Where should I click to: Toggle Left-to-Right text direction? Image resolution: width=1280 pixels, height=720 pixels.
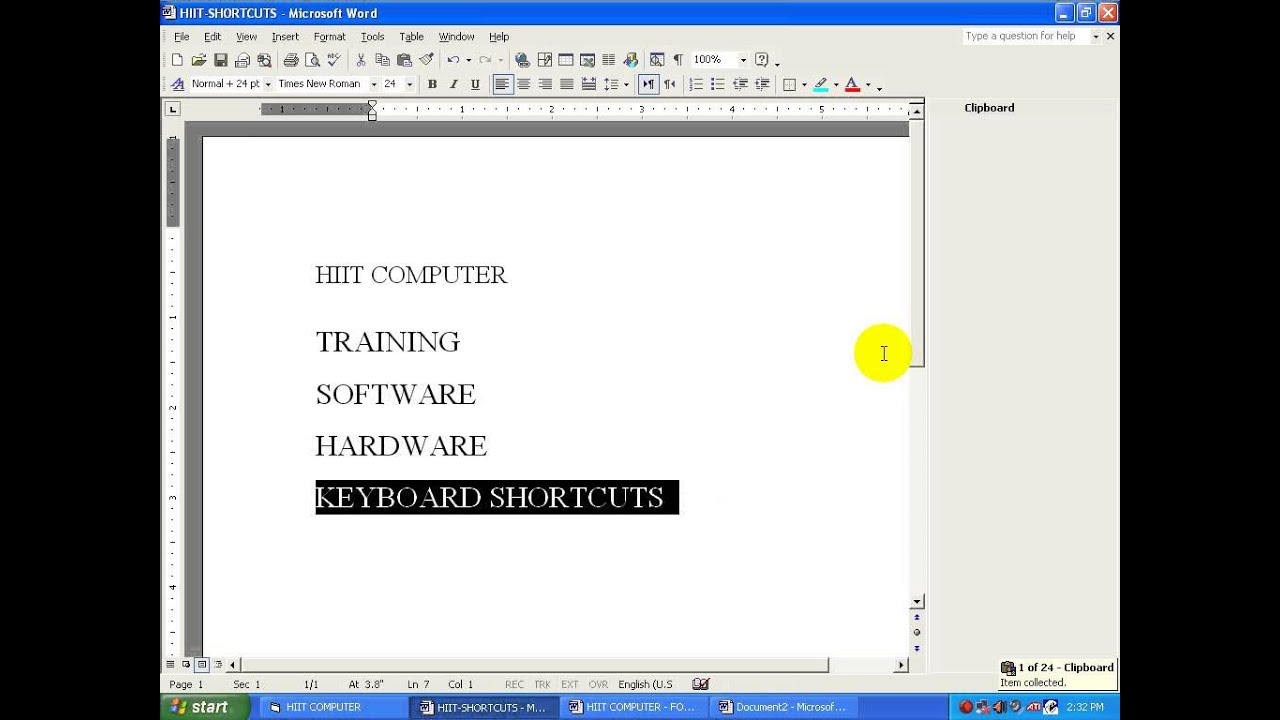click(648, 84)
